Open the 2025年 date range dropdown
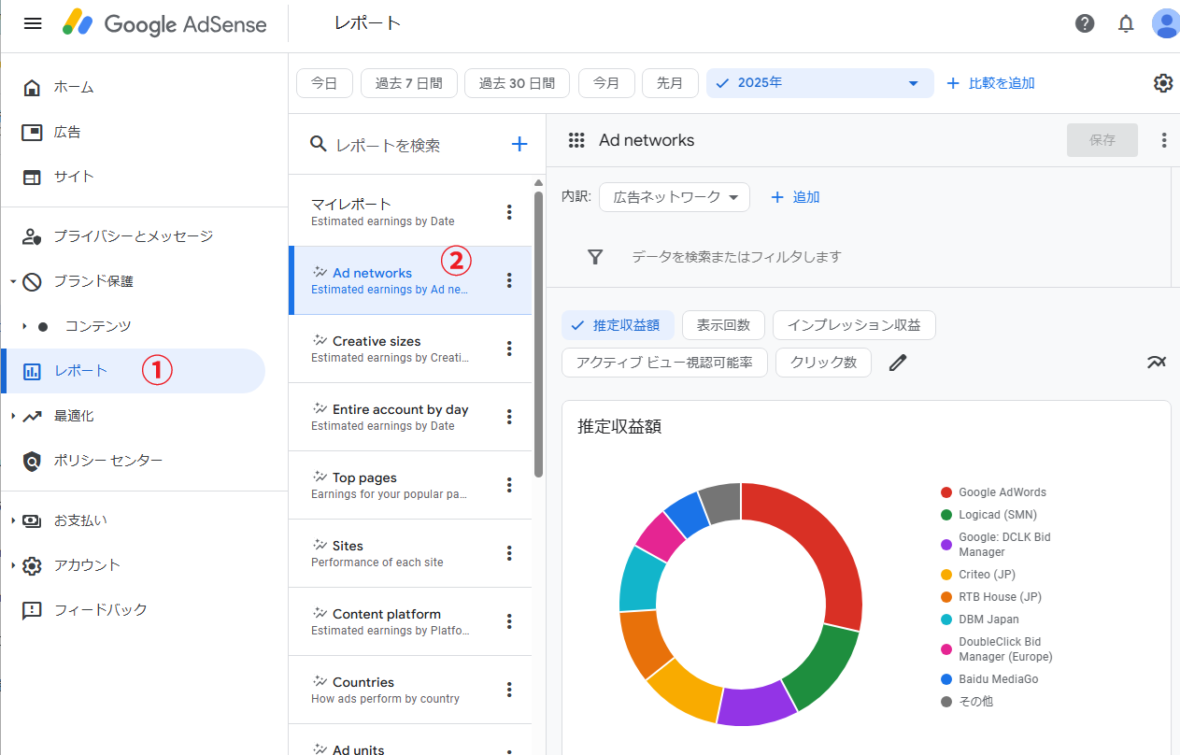This screenshot has height=755, width=1180. 820,83
